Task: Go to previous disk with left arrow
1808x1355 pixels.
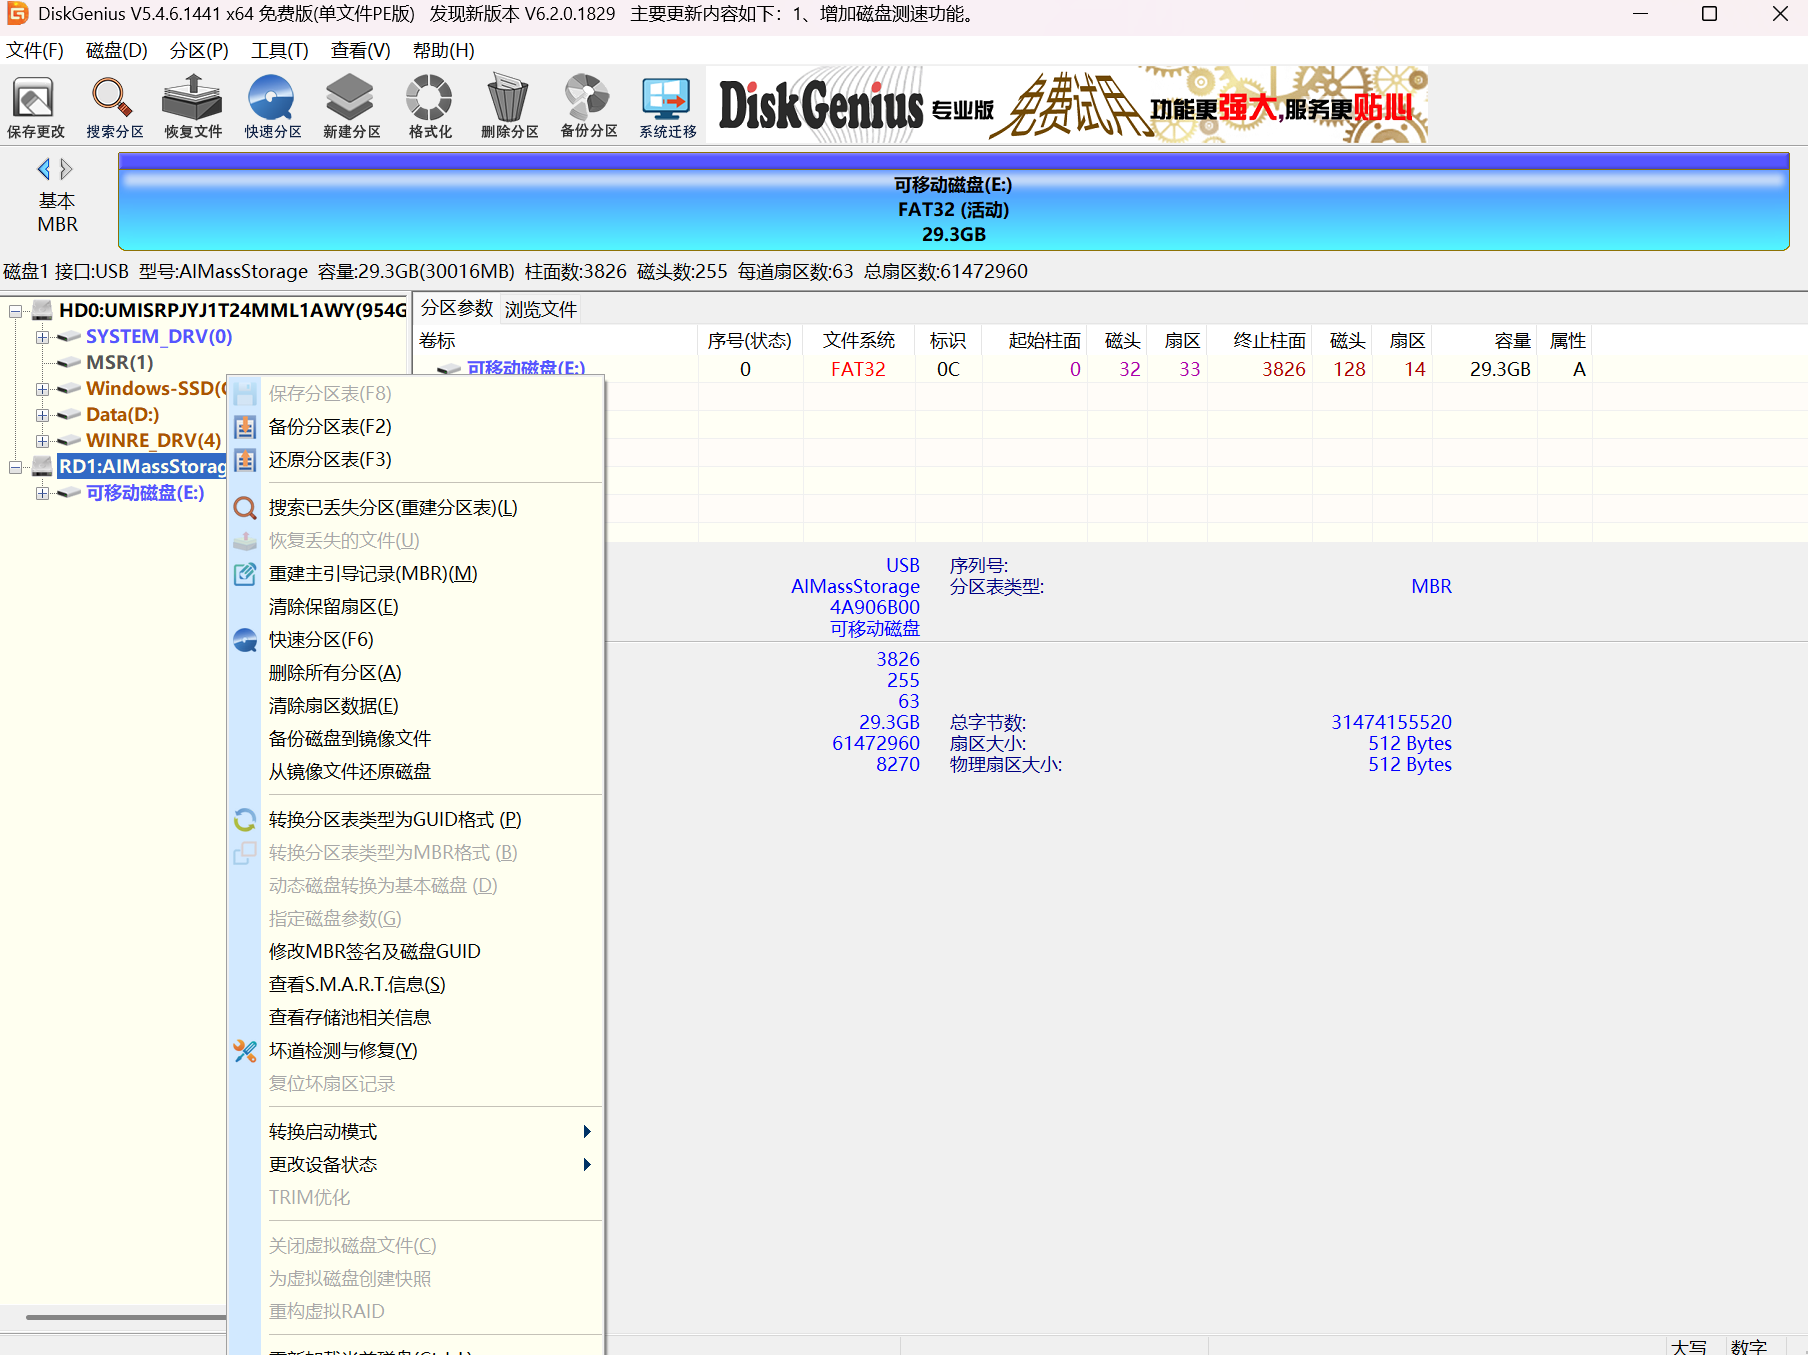Action: tap(43, 169)
